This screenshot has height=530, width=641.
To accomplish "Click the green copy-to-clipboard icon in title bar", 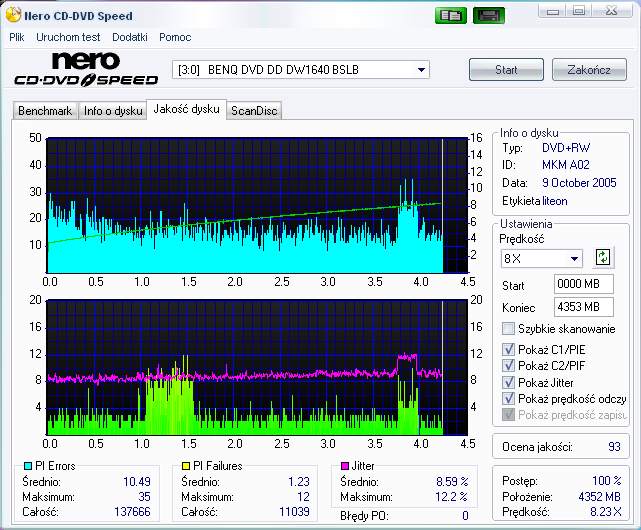I will (451, 16).
